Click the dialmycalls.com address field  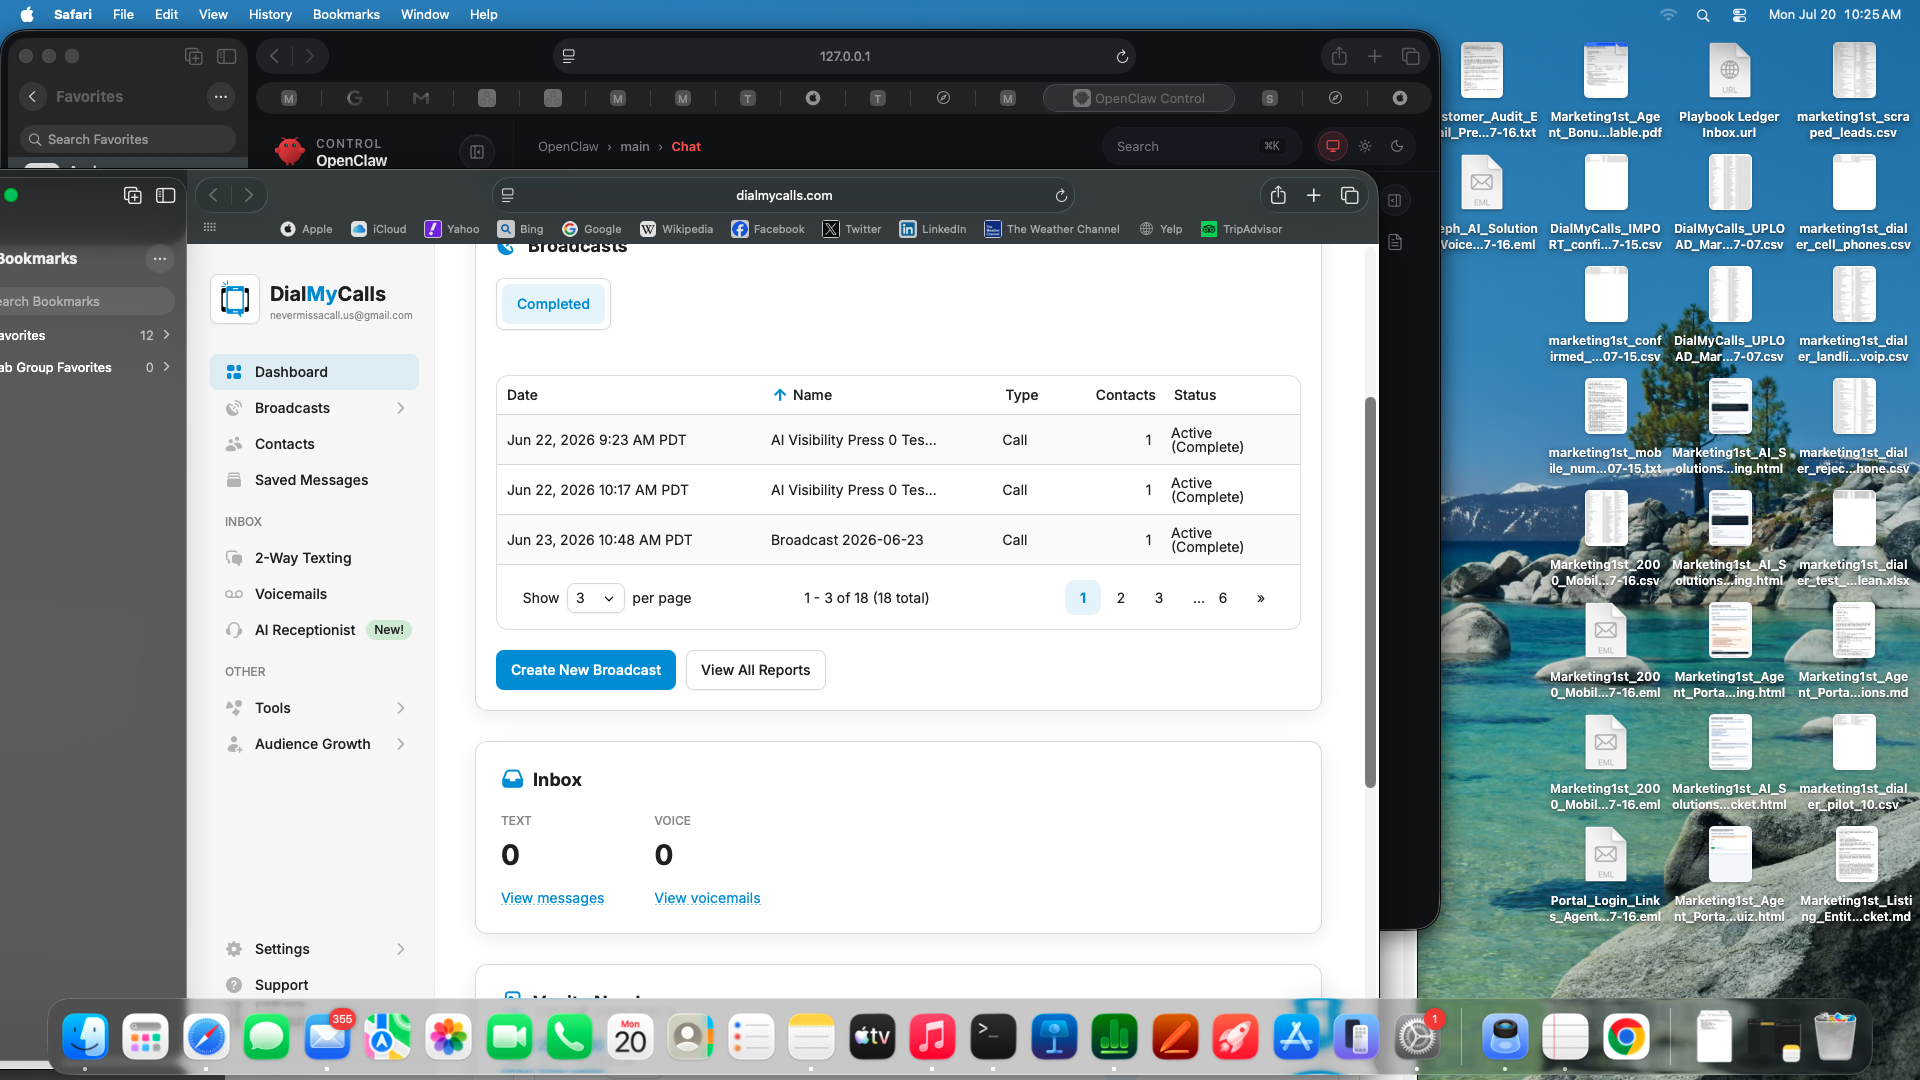[784, 196]
